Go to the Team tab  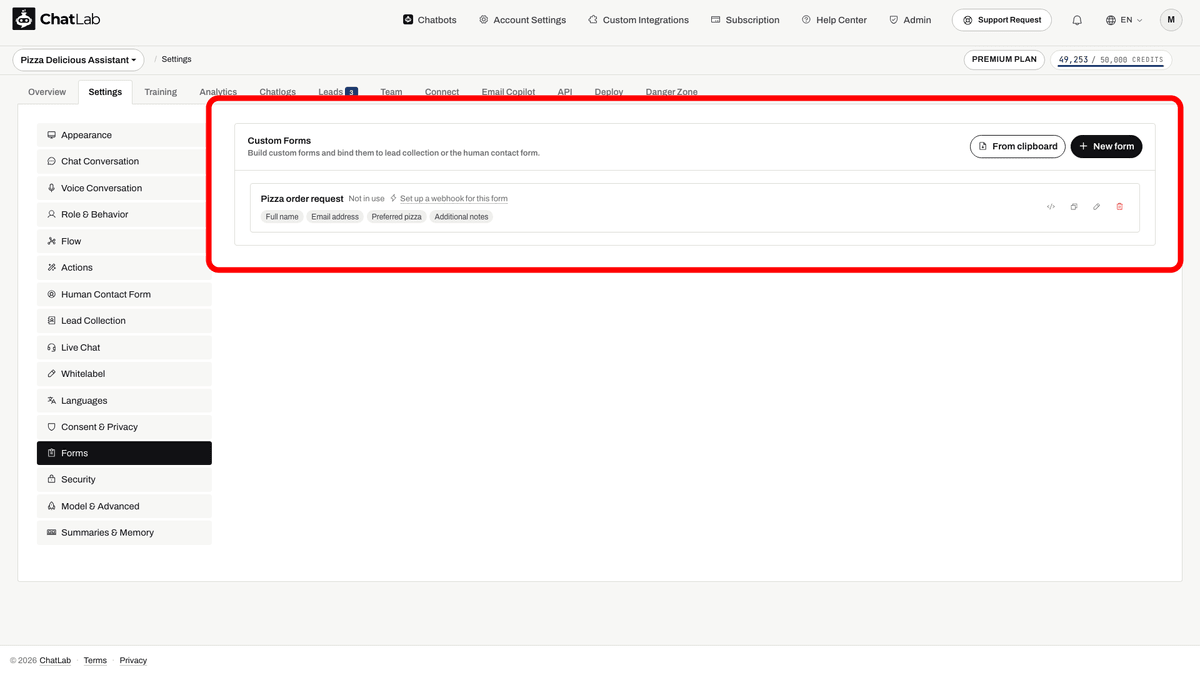(x=391, y=92)
